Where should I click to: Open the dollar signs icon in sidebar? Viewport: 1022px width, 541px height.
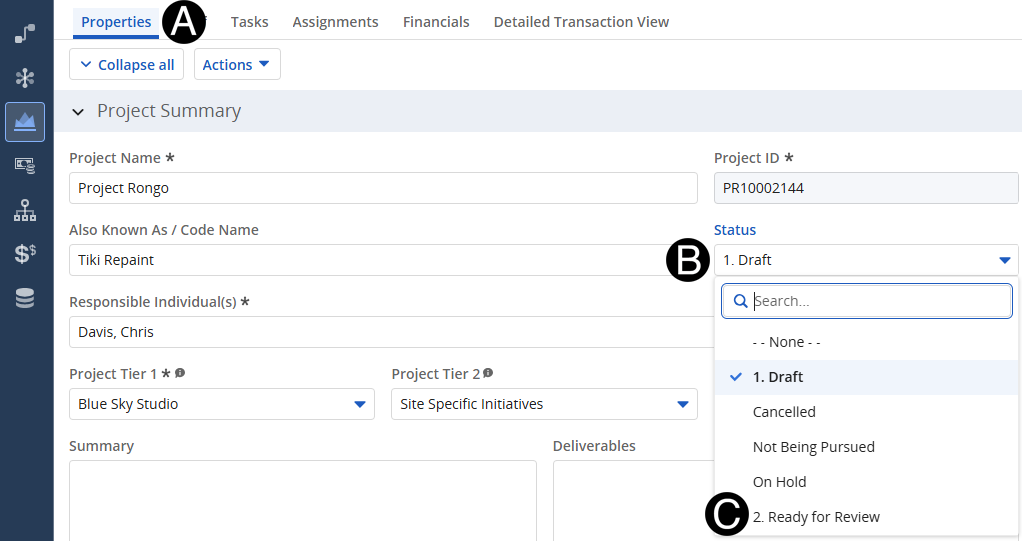pyautogui.click(x=26, y=254)
